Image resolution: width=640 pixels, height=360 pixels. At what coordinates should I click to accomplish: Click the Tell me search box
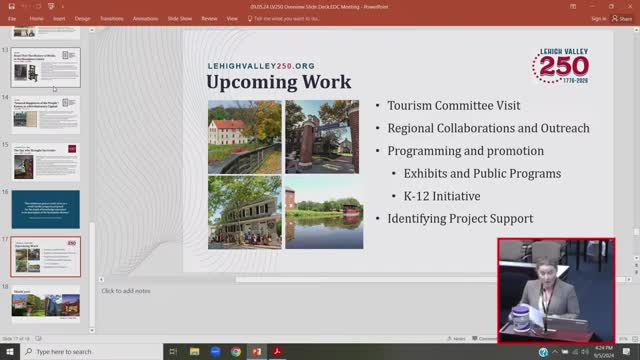(x=283, y=19)
